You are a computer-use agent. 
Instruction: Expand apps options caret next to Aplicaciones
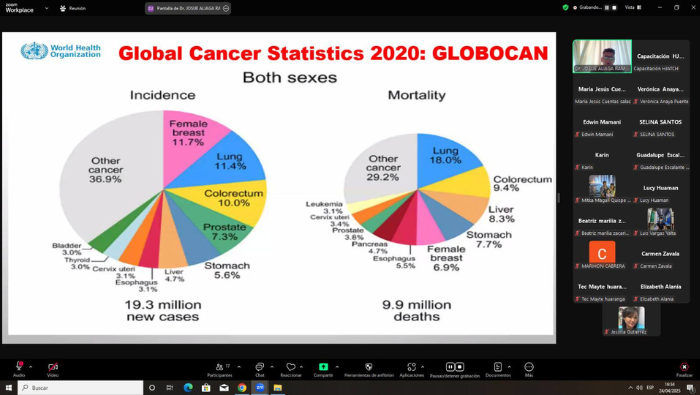[422, 367]
